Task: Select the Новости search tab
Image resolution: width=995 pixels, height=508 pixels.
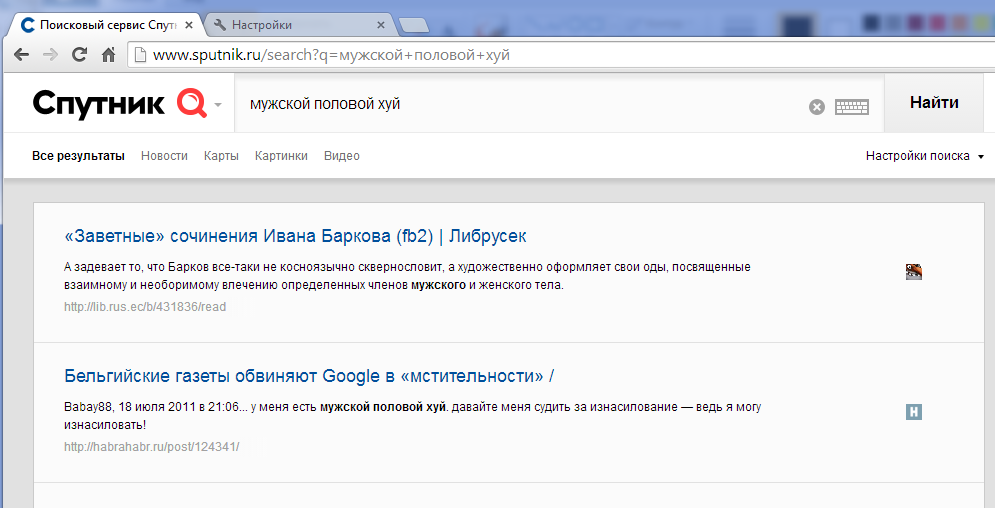Action: [x=164, y=156]
